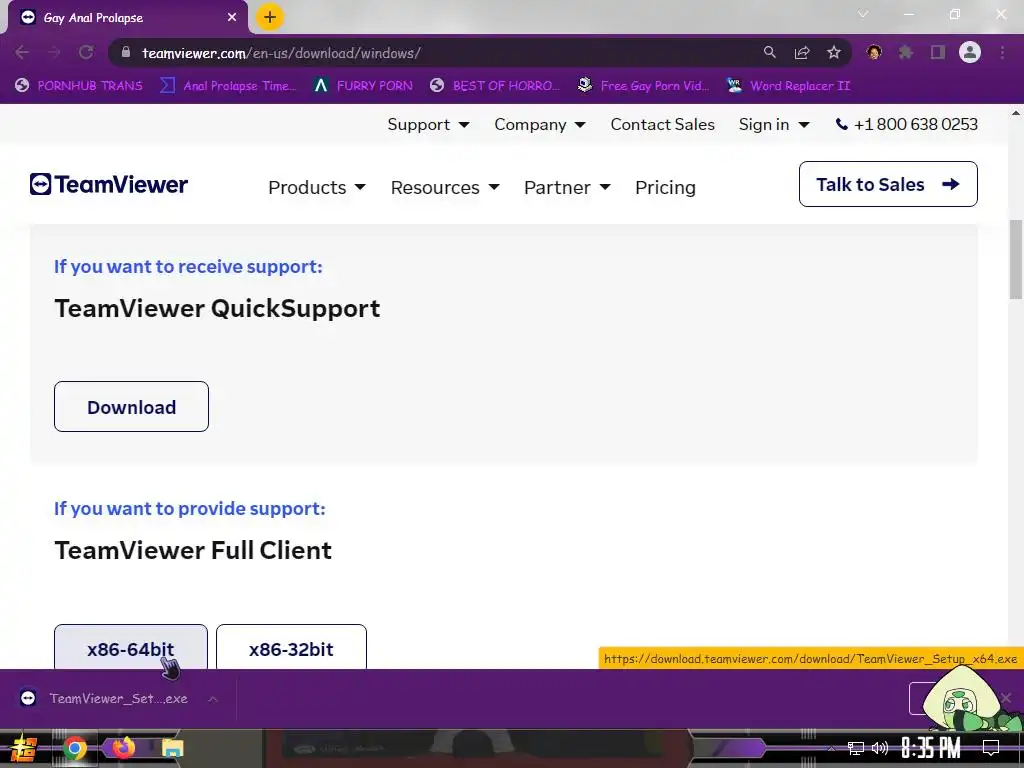Image resolution: width=1024 pixels, height=768 pixels.
Task: Expand the Resources menu
Action: 445,187
